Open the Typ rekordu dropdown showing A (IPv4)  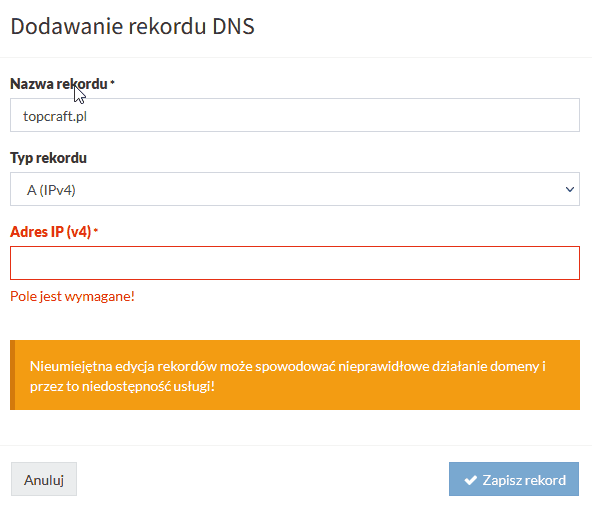295,189
